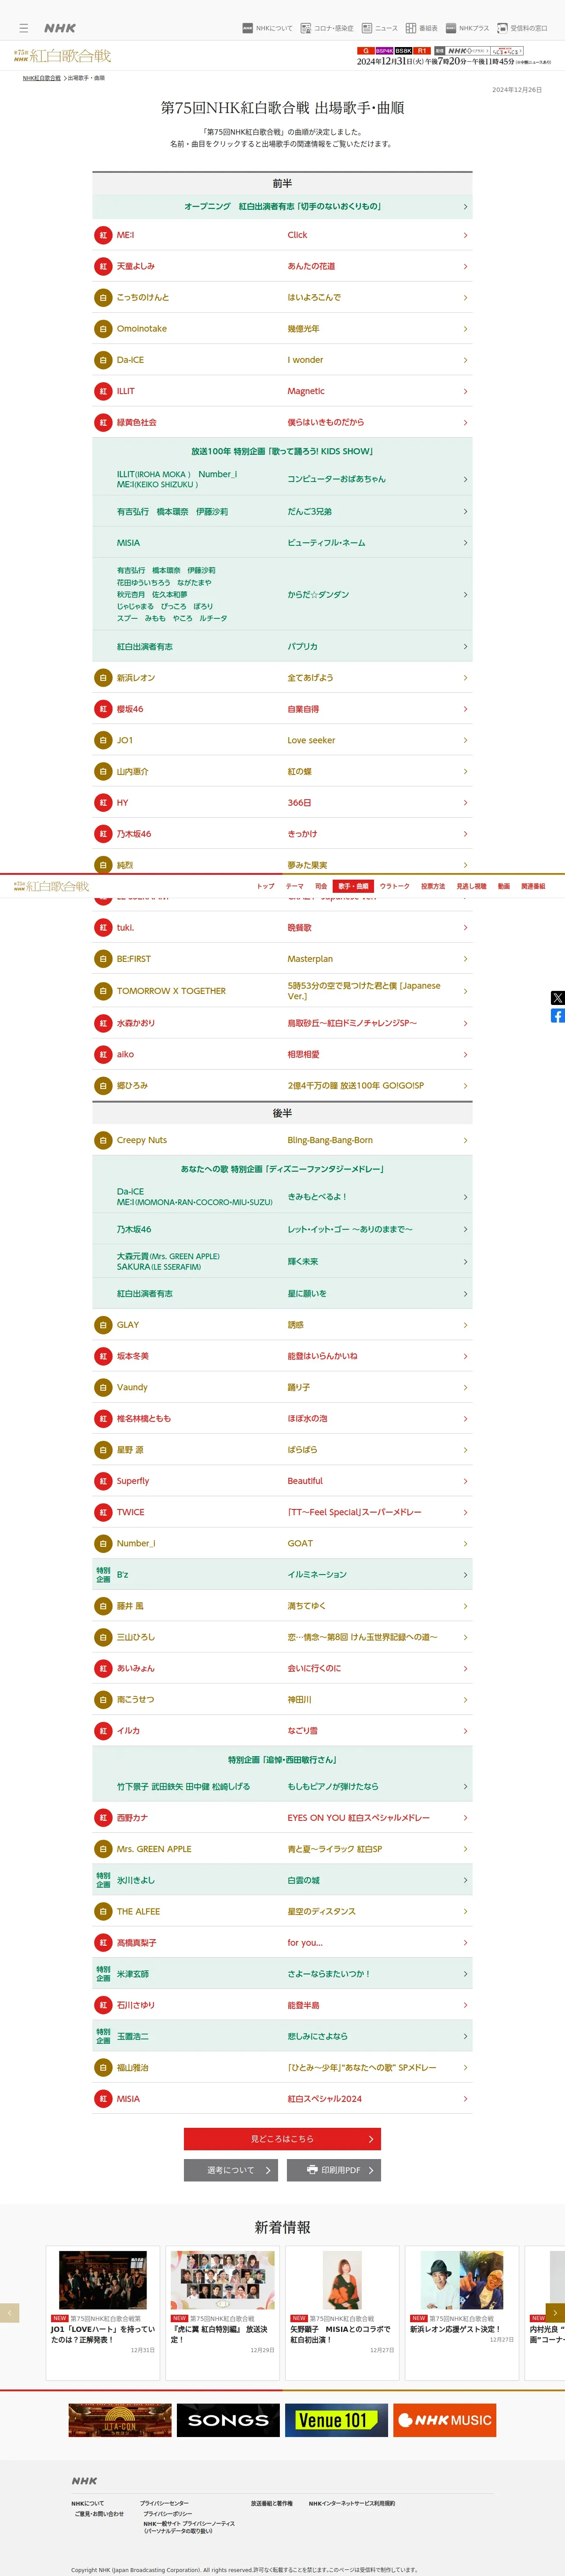Image resolution: width=565 pixels, height=2576 pixels.
Task: Expand the ME:I Click row chevron
Action: 465,235
